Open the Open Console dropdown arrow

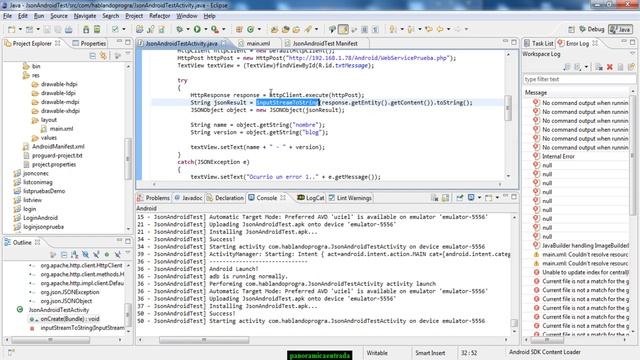(497, 198)
